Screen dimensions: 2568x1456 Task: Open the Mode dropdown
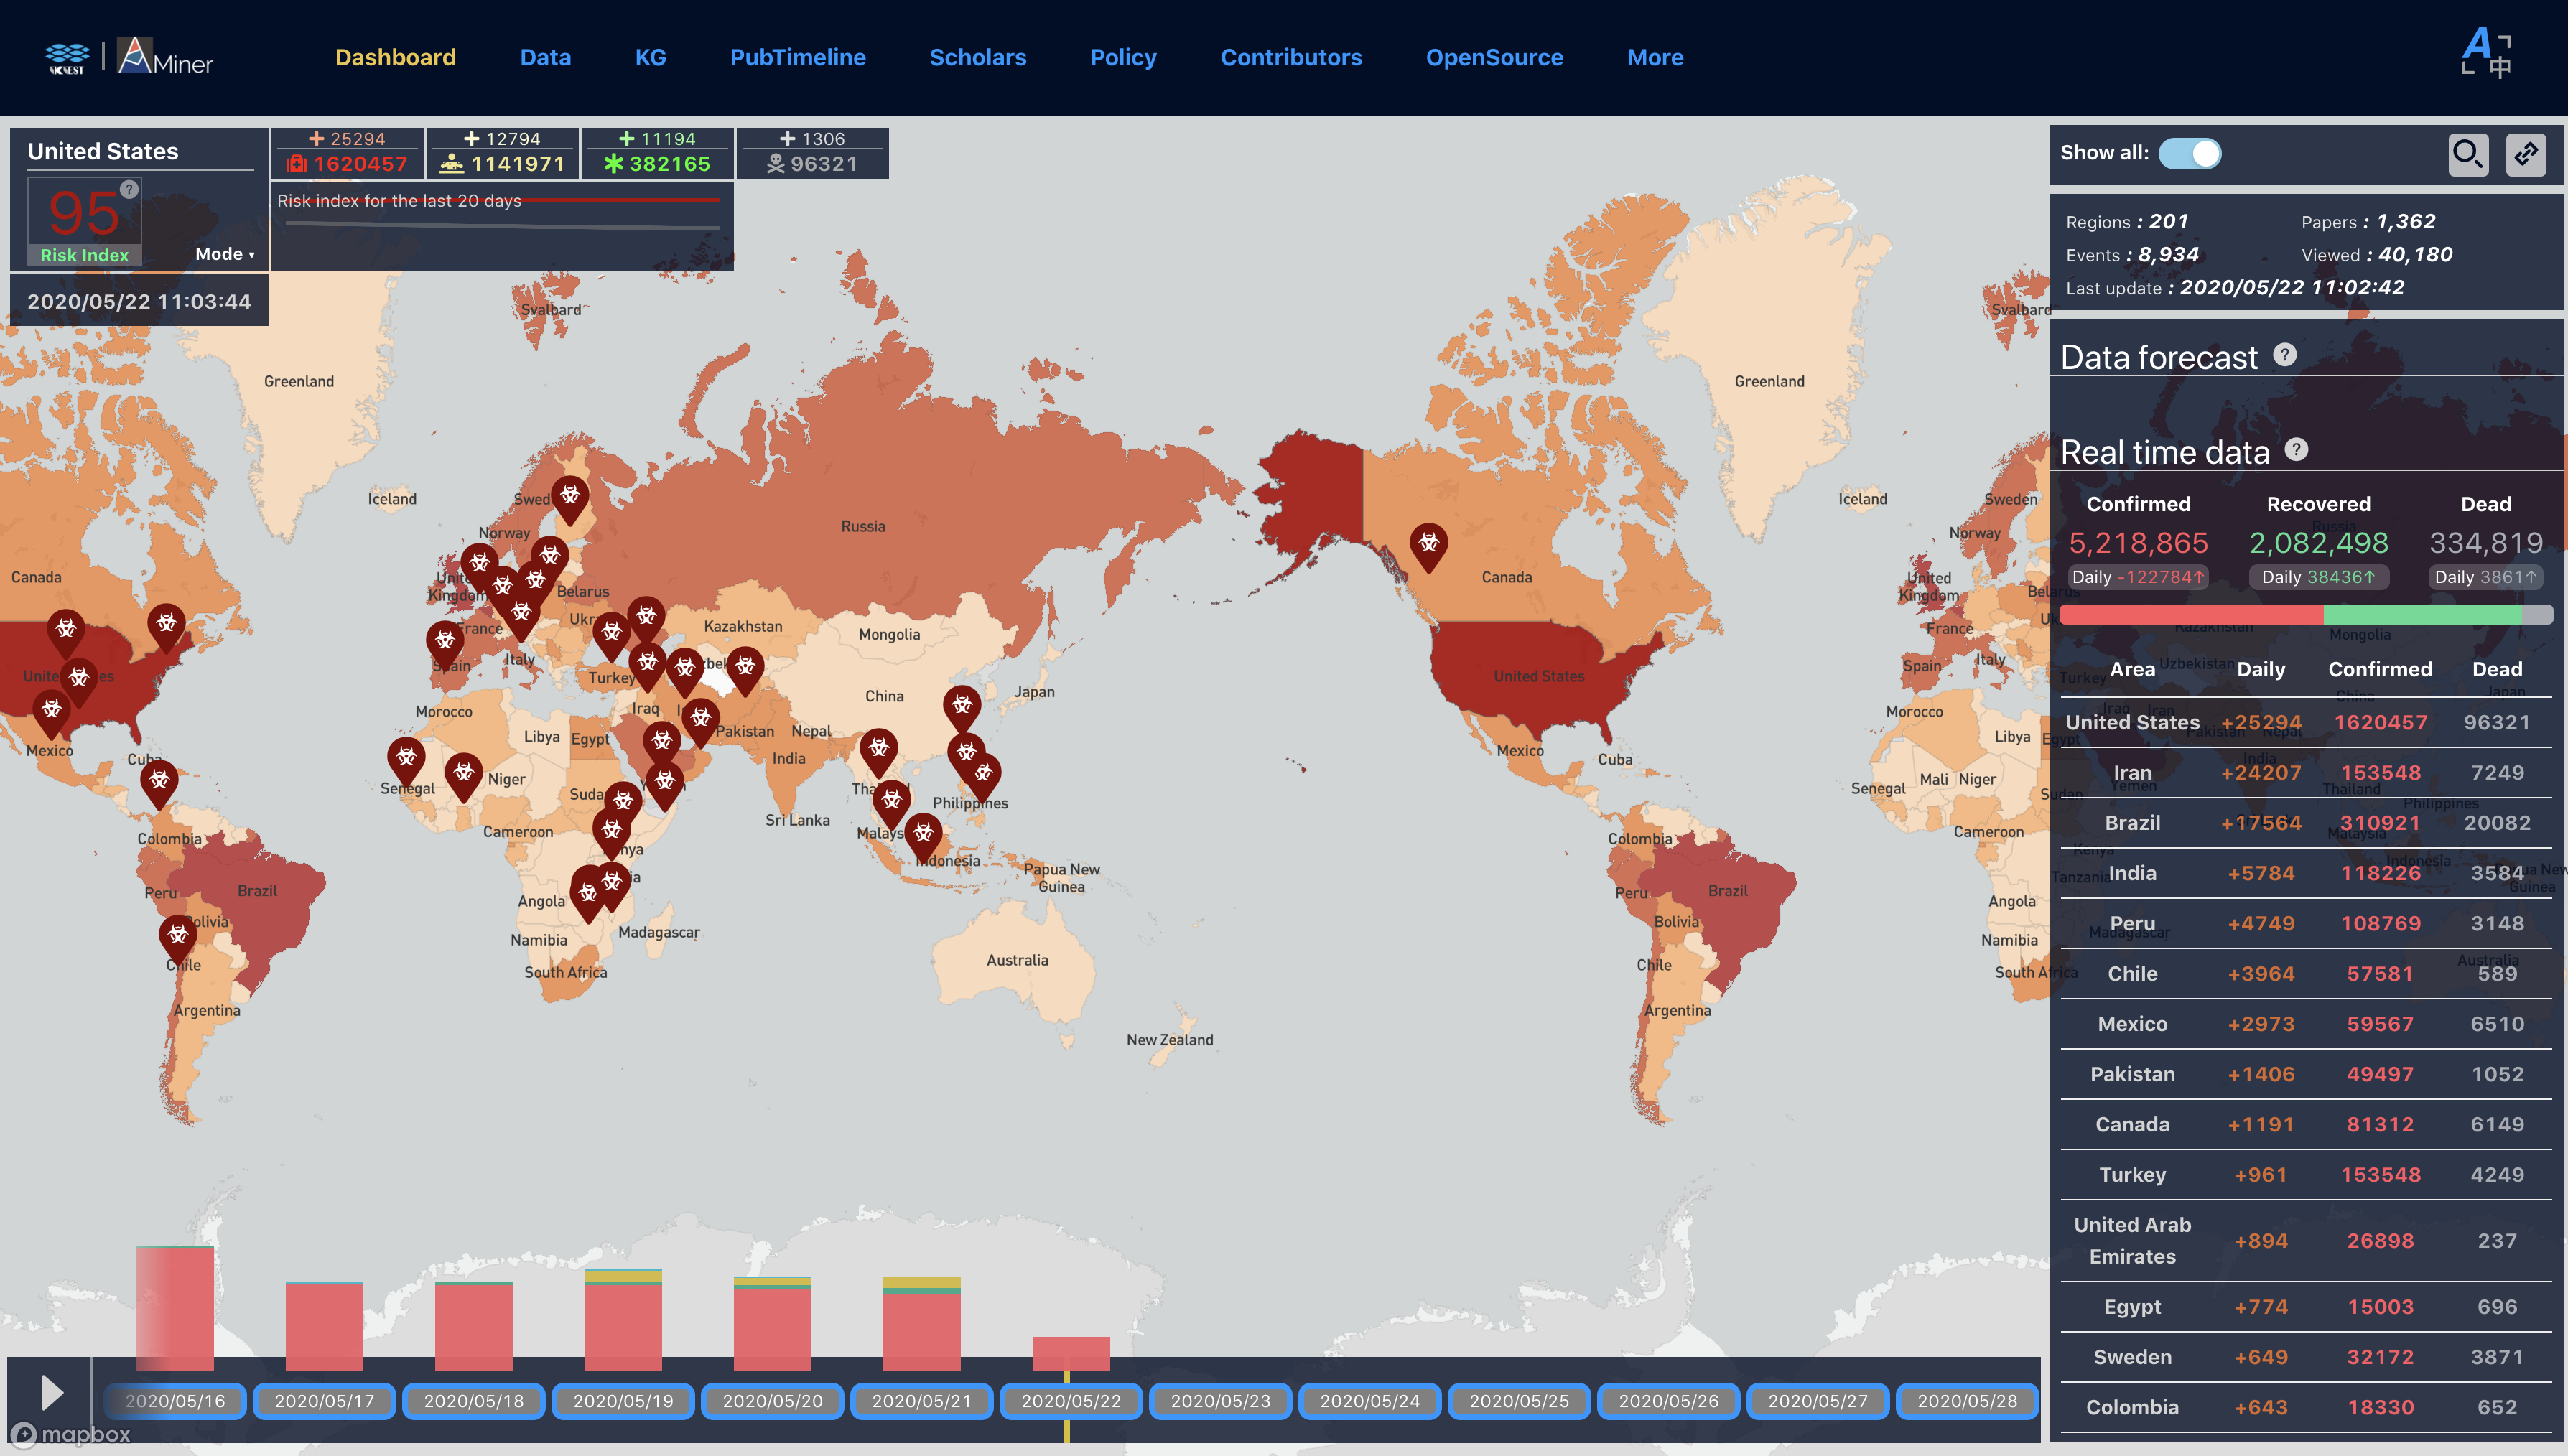(x=224, y=254)
